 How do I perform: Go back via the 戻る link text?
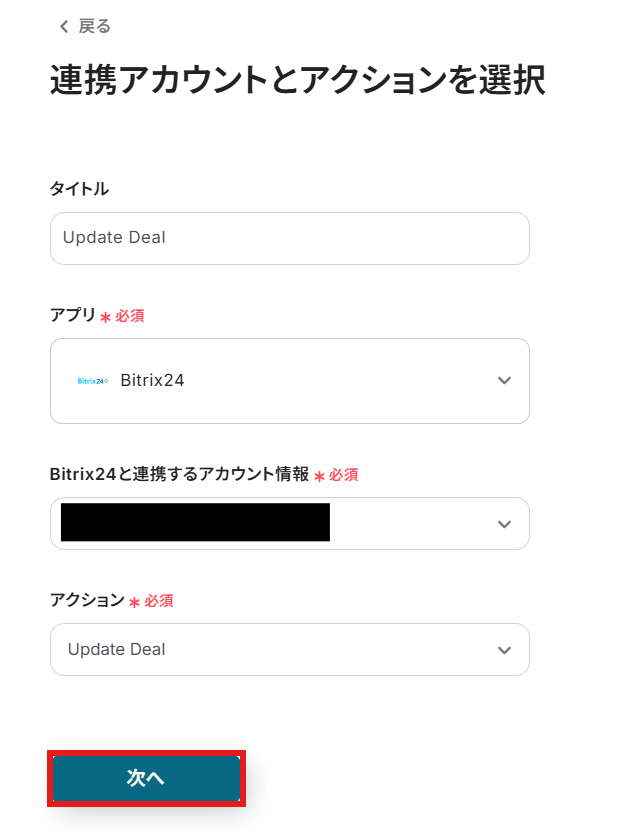[x=95, y=27]
